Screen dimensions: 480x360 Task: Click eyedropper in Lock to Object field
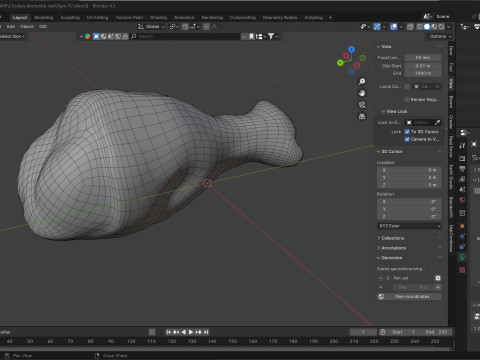pyautogui.click(x=437, y=122)
